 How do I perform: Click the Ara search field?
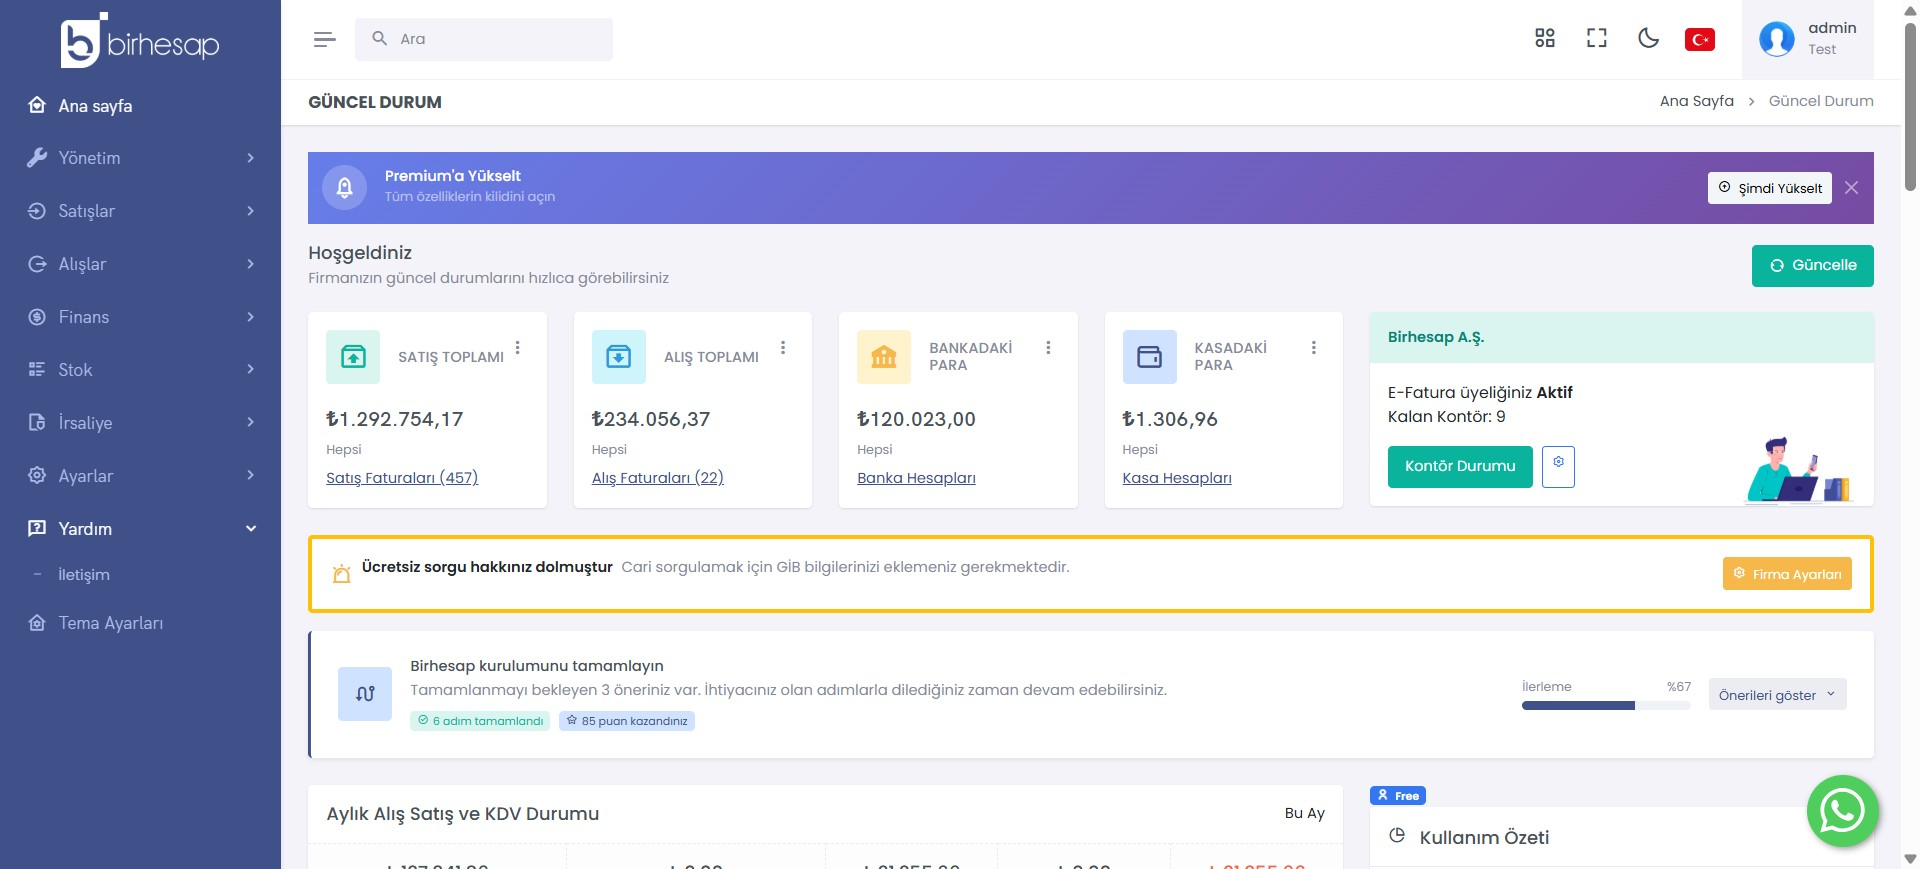484,39
